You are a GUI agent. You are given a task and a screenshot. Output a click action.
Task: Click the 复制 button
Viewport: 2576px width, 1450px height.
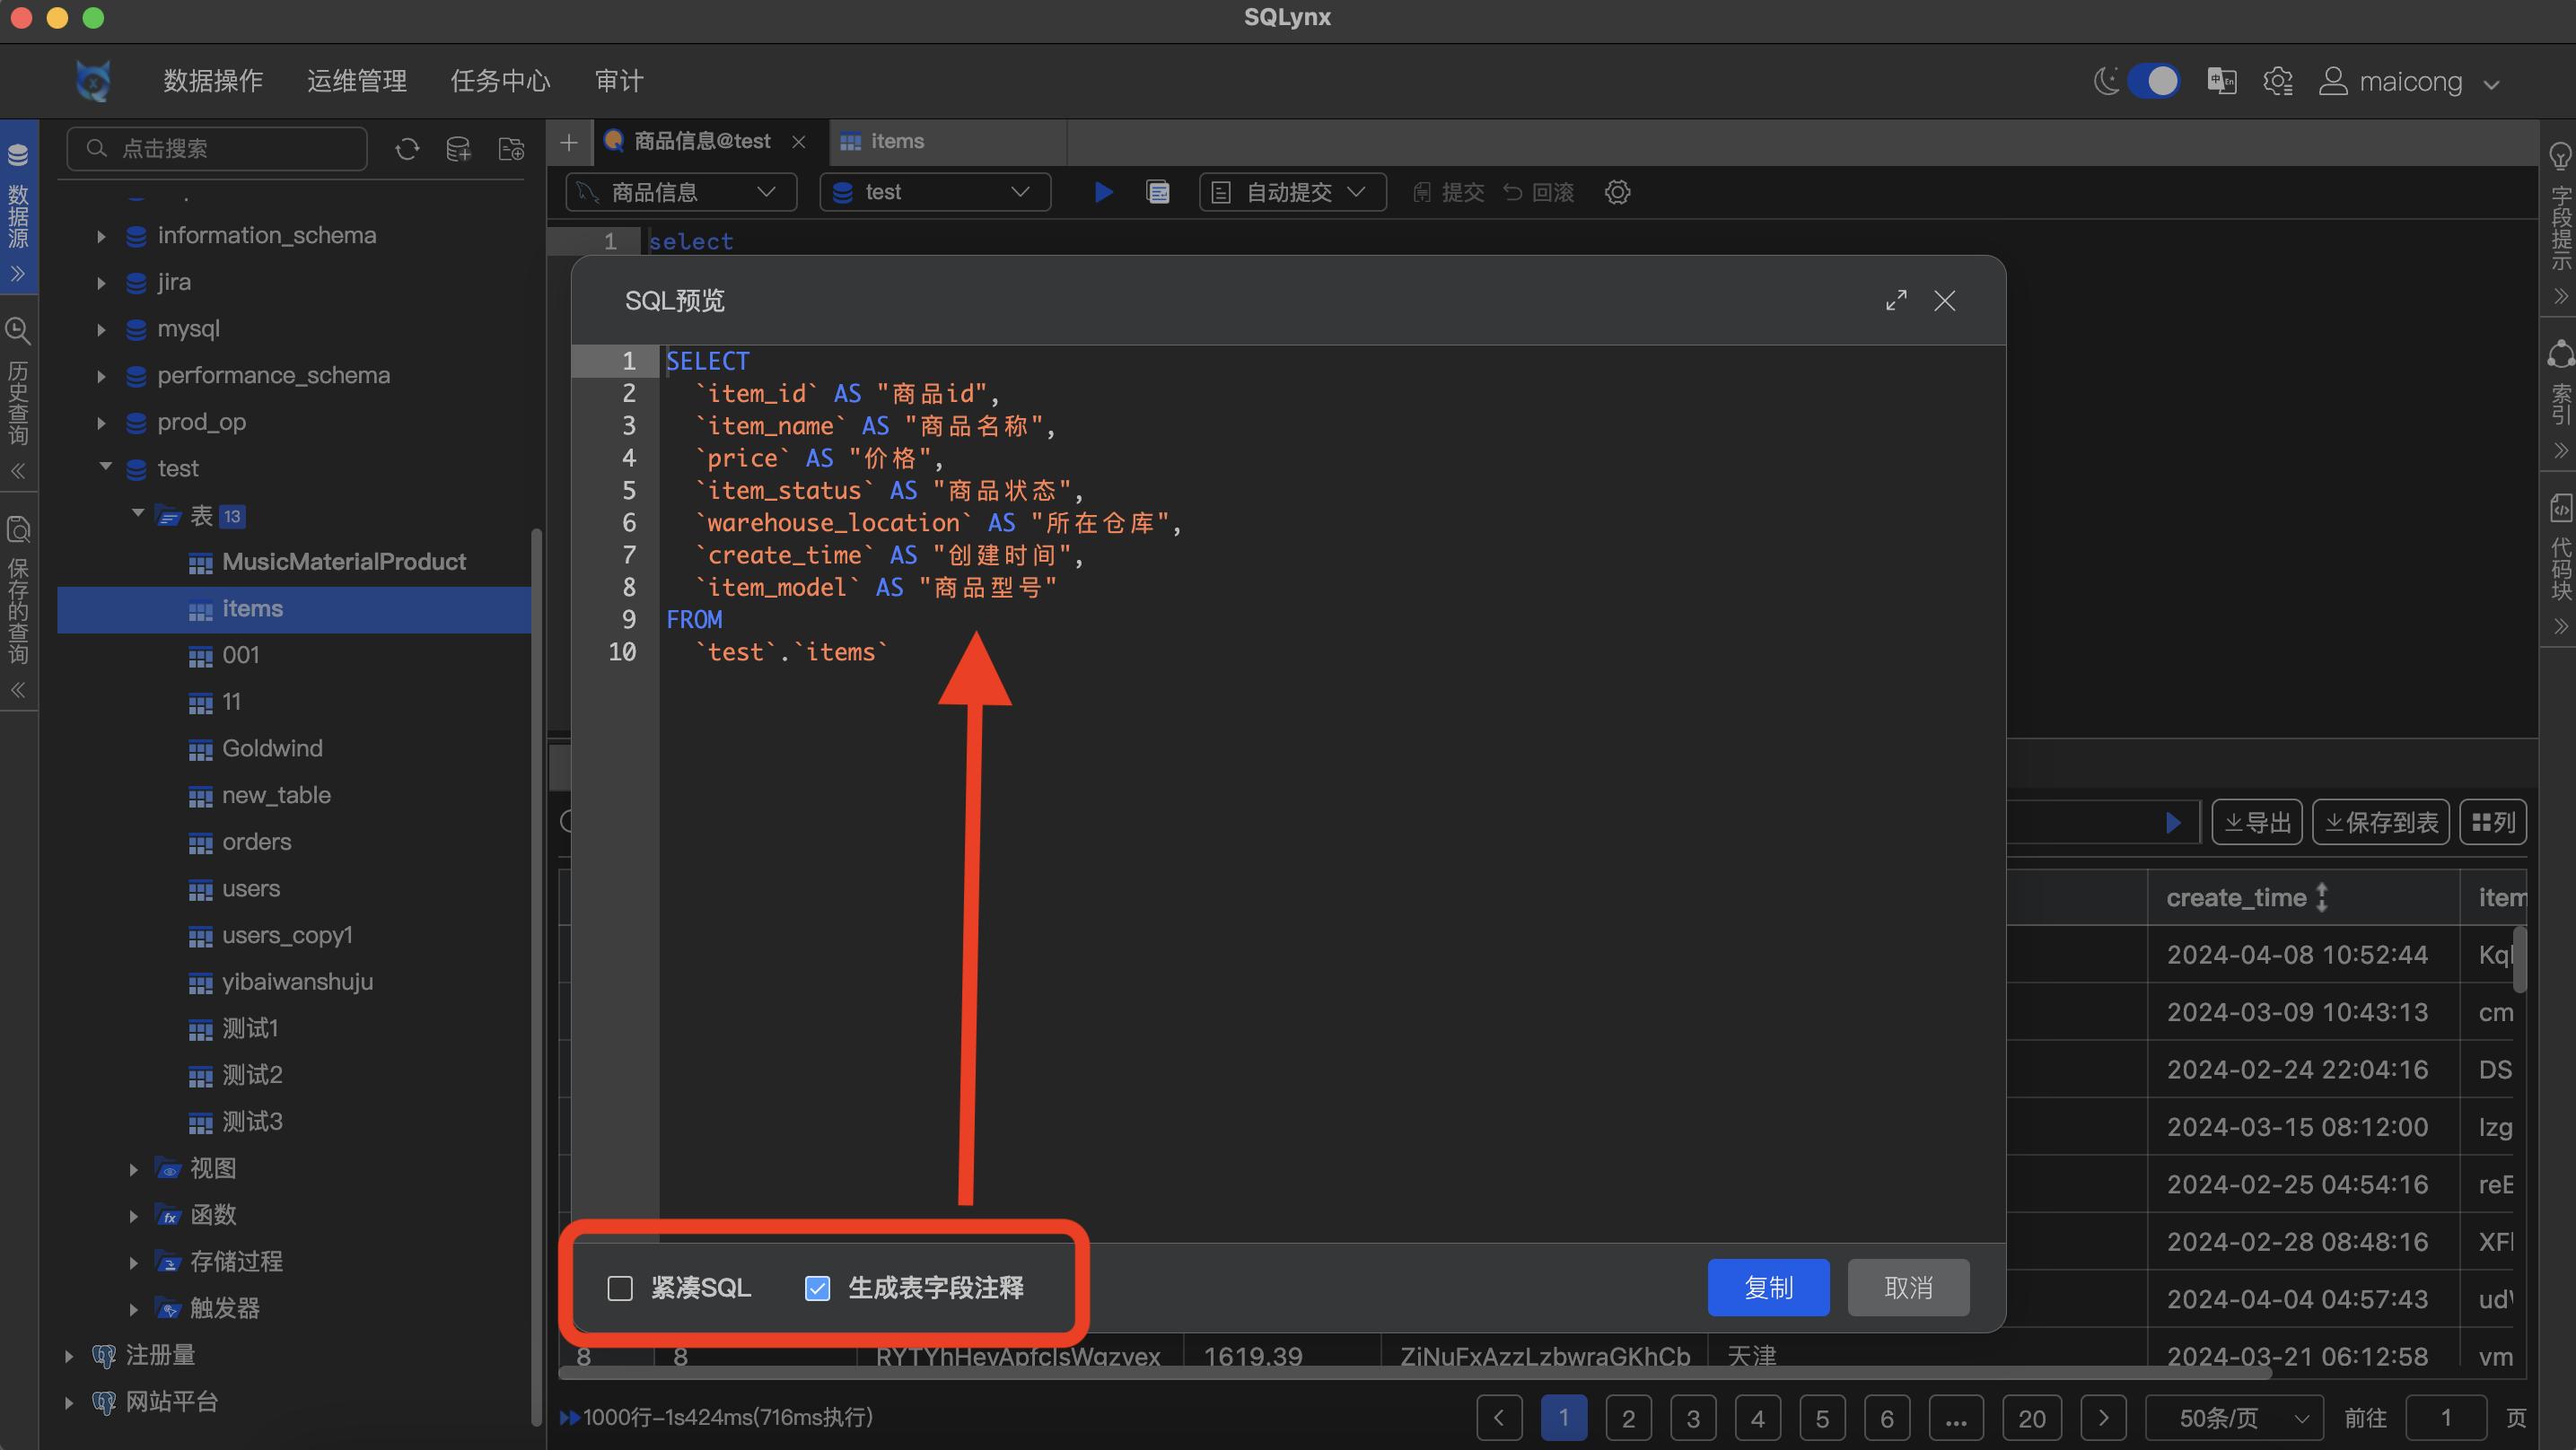click(x=1768, y=1288)
